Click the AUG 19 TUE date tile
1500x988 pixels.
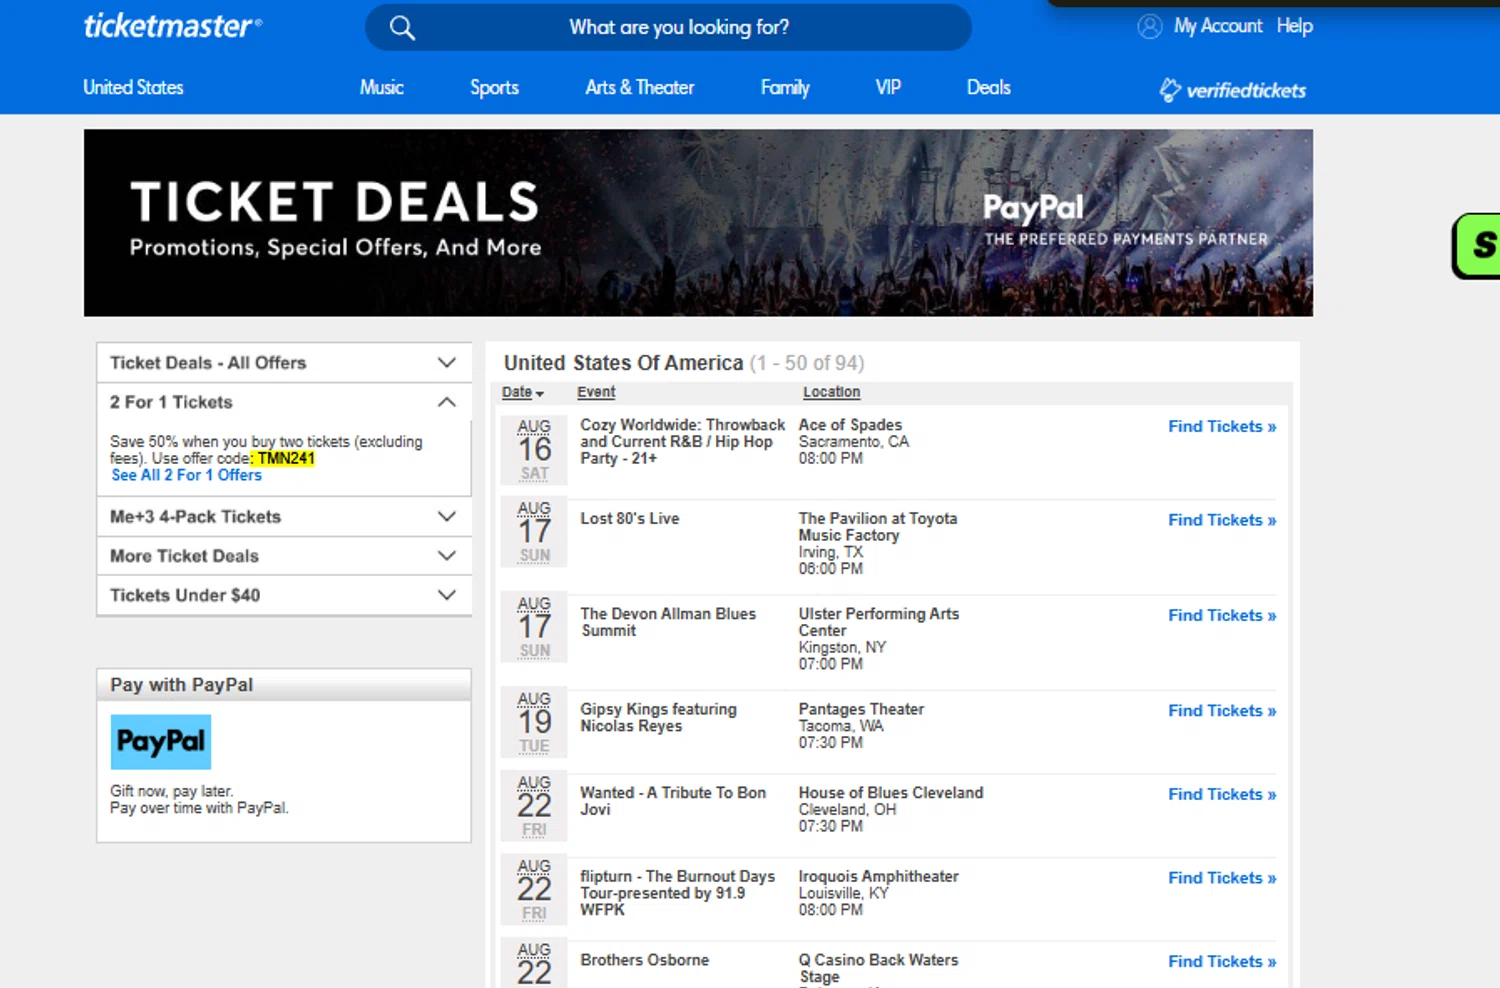pyautogui.click(x=534, y=721)
